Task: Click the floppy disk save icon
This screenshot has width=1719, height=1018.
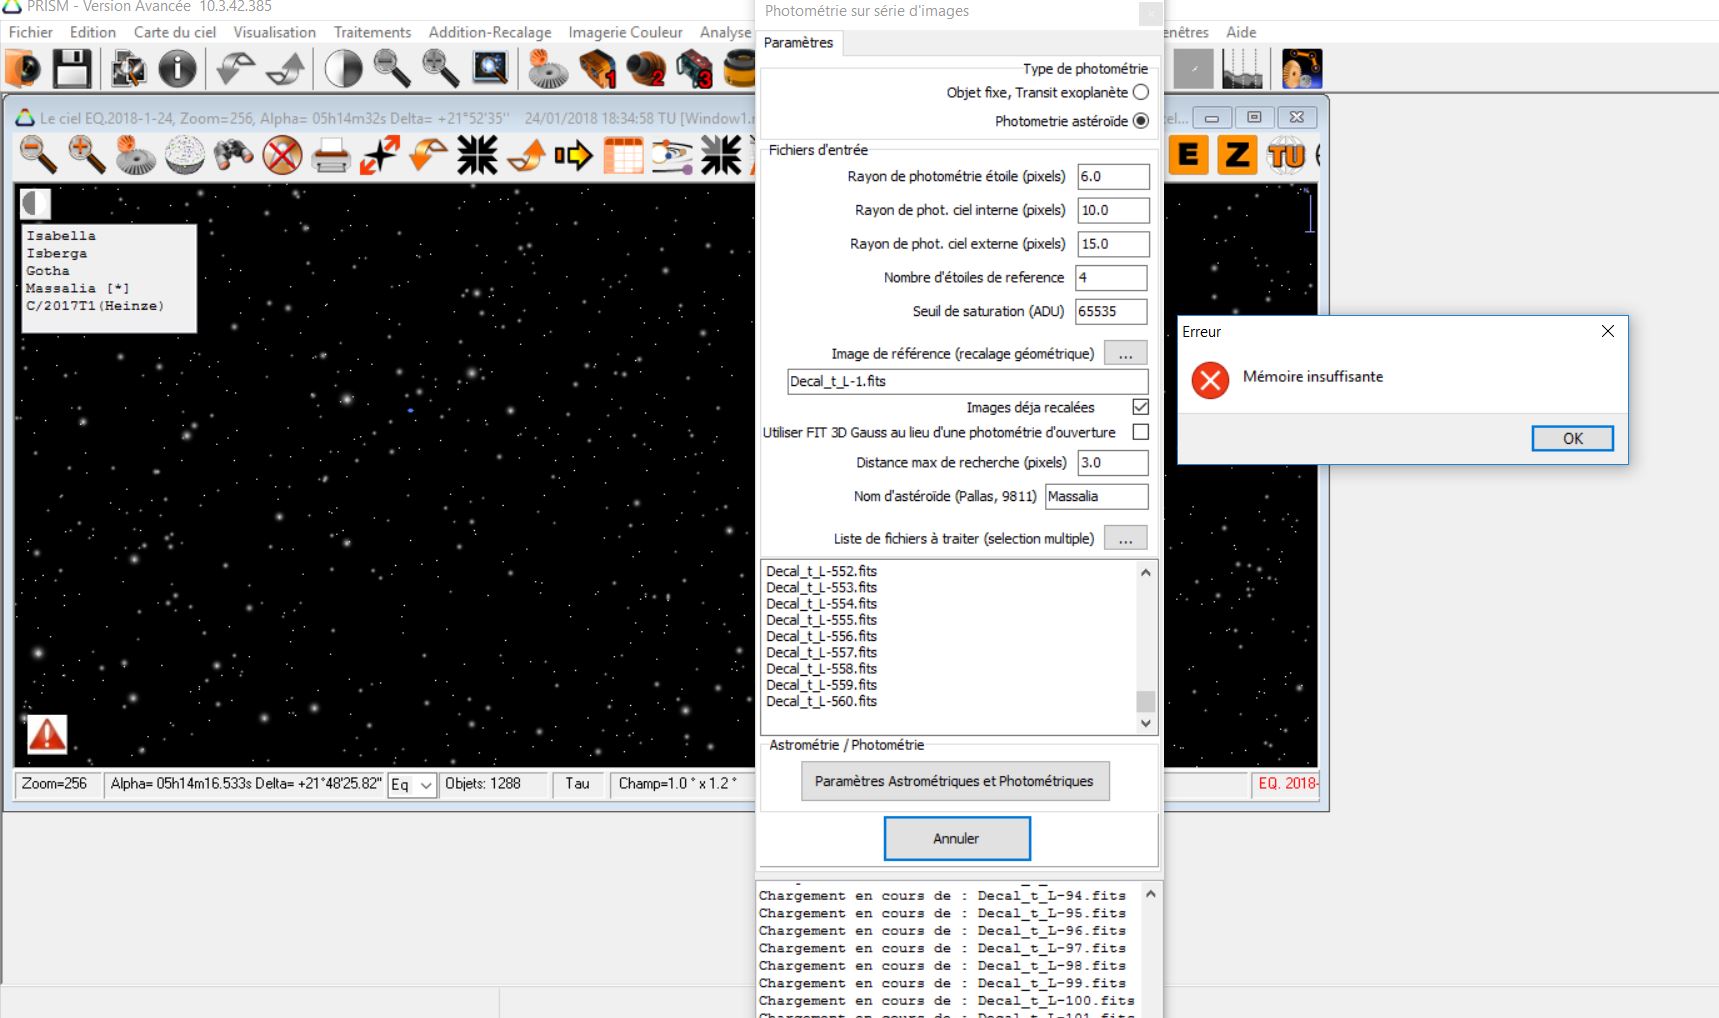Action: click(x=72, y=69)
